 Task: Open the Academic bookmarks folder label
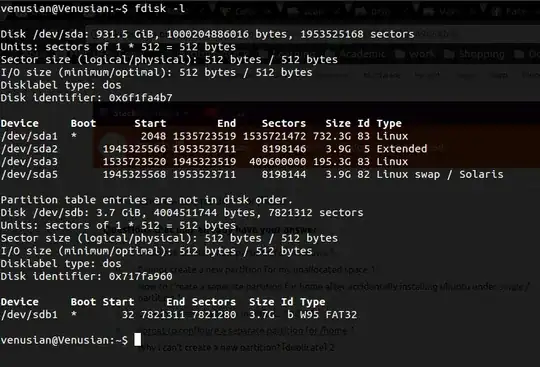[x=362, y=54]
